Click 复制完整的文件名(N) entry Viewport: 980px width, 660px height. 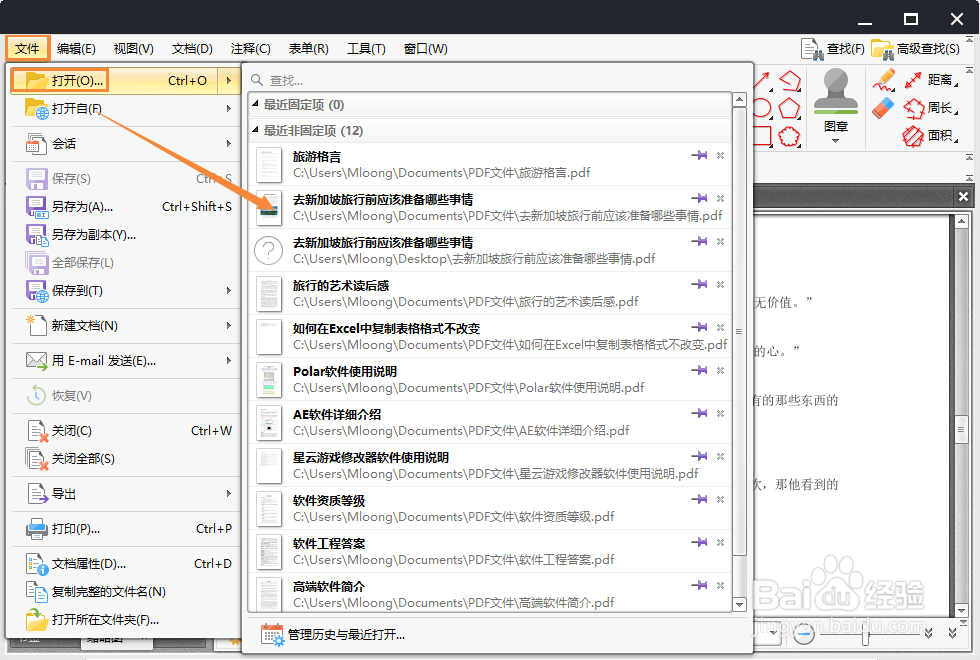coord(125,591)
